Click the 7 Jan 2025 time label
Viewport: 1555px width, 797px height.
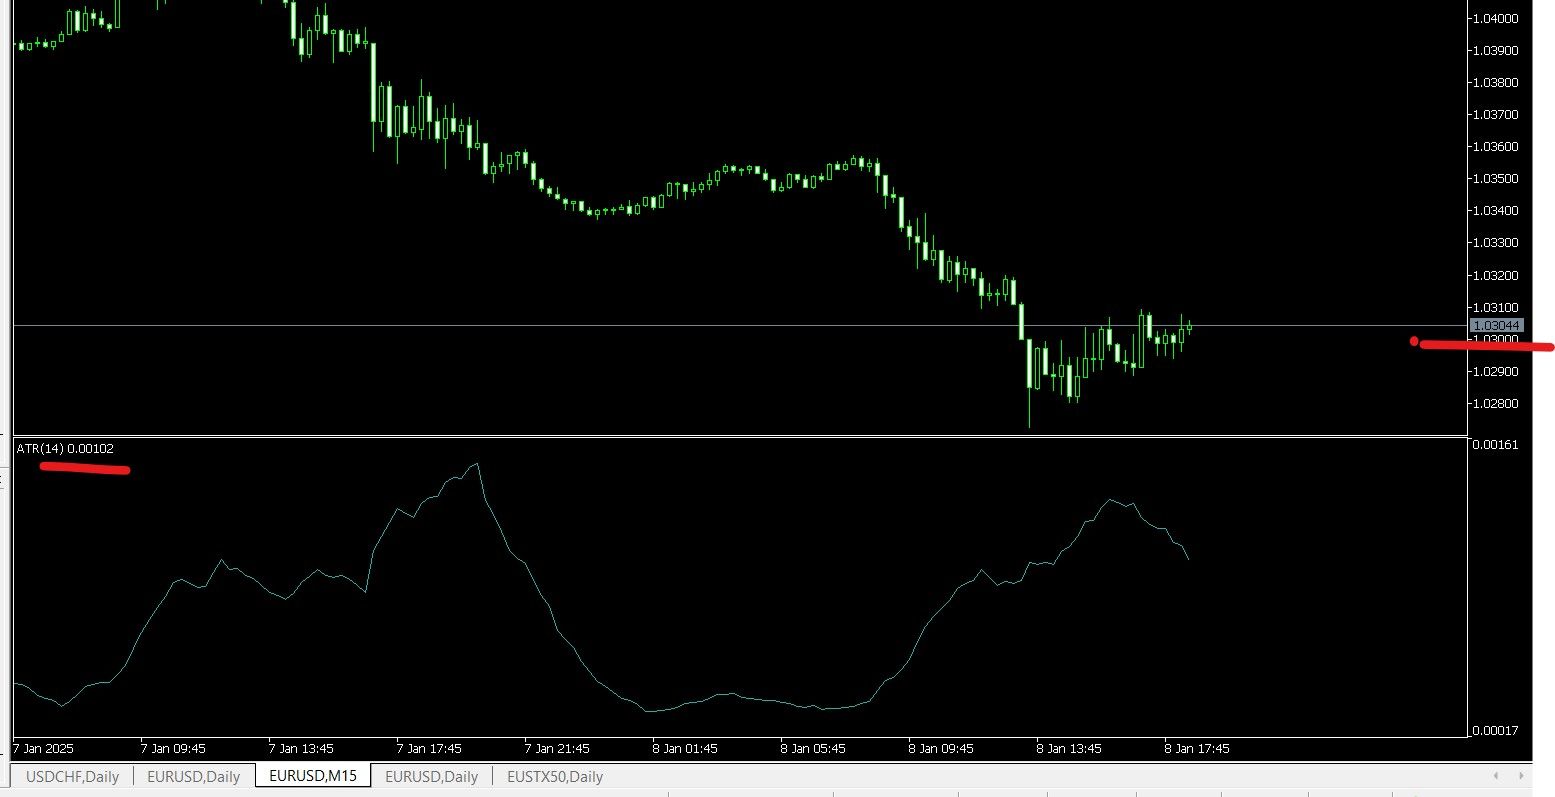click(x=44, y=748)
